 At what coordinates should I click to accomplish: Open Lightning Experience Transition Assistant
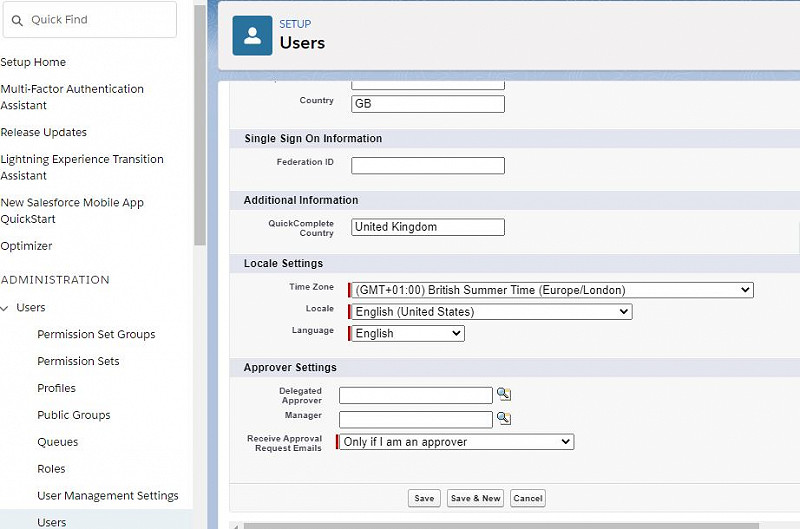click(82, 167)
